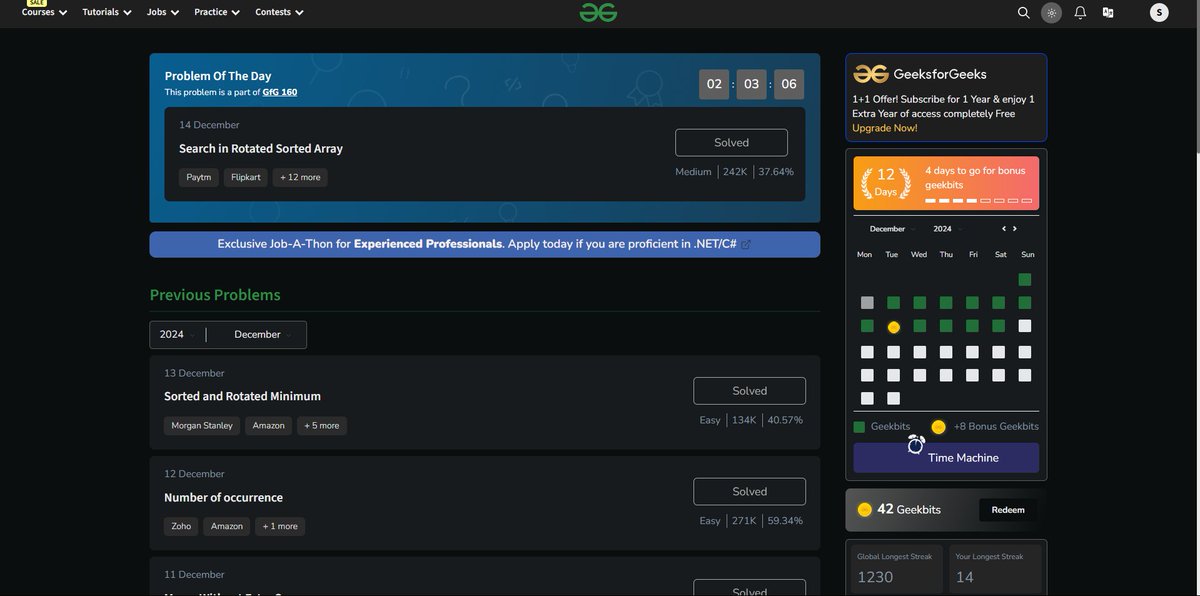Open Search in Rotated Sorted Array problem
1200x596 pixels.
261,148
